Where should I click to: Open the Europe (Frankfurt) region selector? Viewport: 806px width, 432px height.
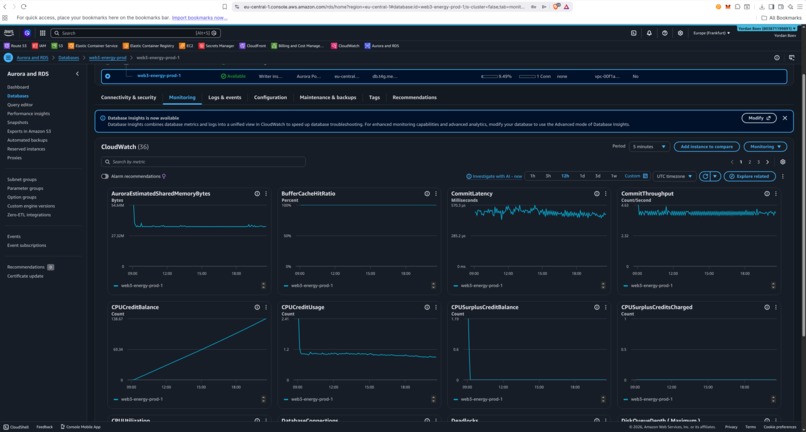(x=712, y=33)
